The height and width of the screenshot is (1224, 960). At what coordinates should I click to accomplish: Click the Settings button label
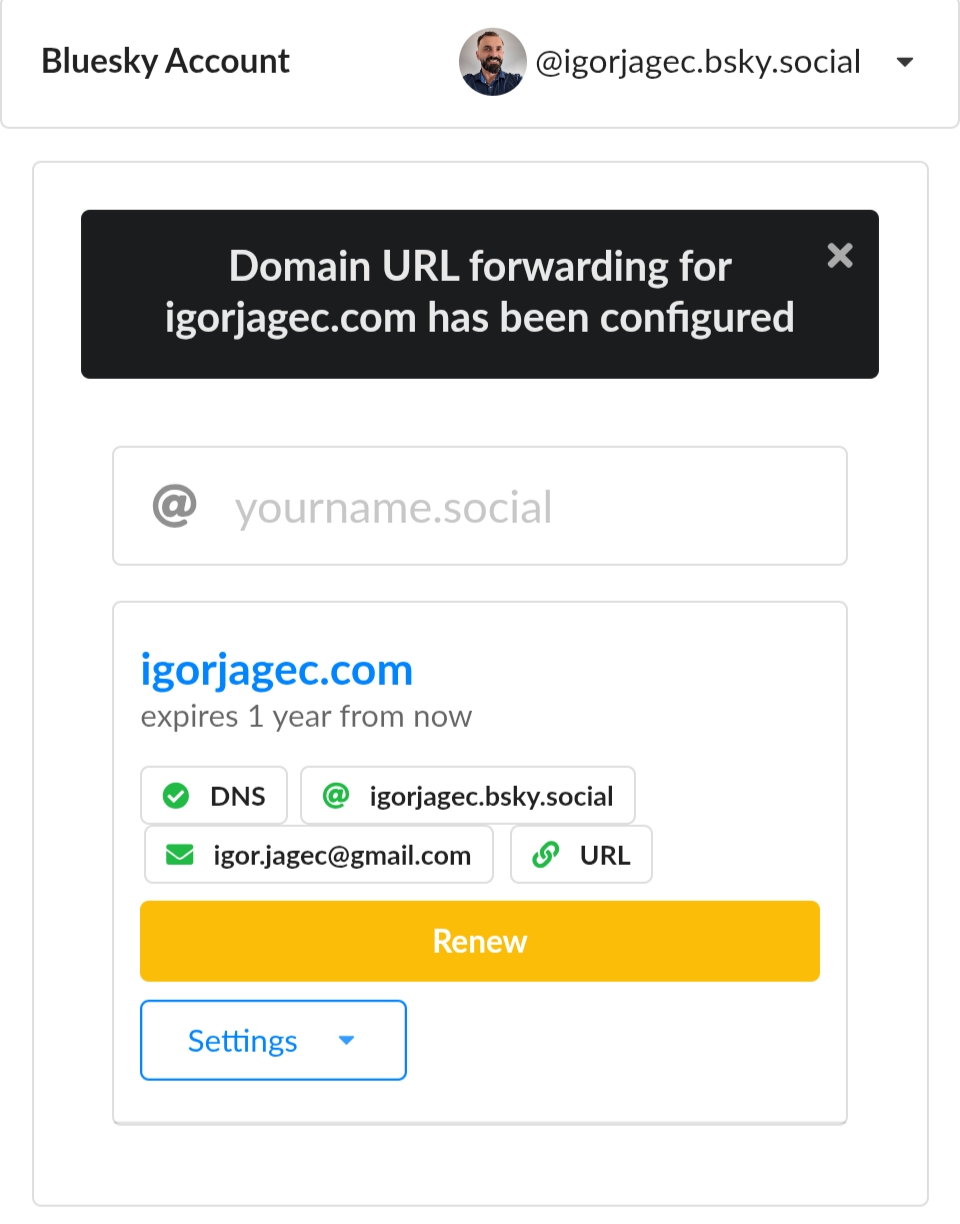[243, 1040]
